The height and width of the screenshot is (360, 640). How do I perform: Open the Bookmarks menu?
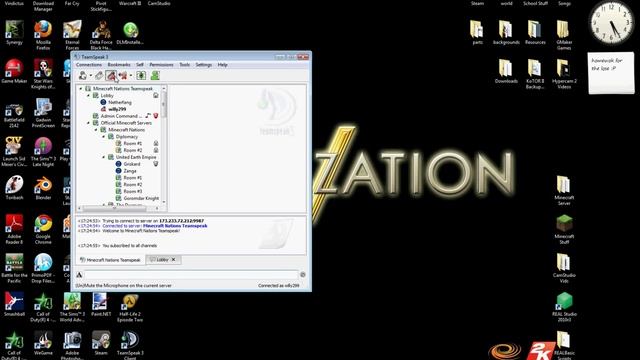pyautogui.click(x=119, y=64)
